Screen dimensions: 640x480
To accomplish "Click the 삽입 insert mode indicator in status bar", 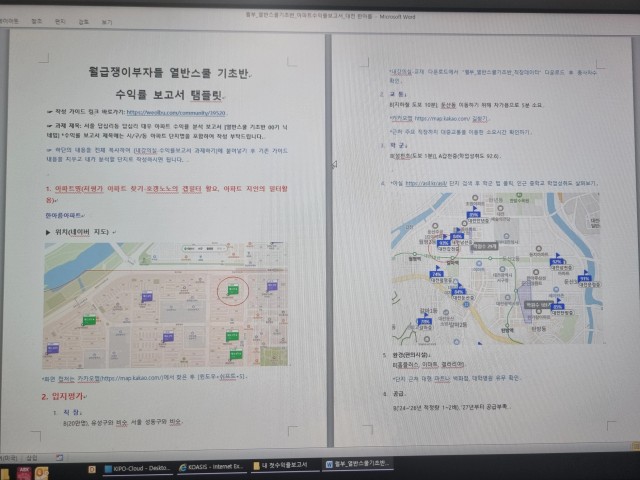I will (x=32, y=458).
